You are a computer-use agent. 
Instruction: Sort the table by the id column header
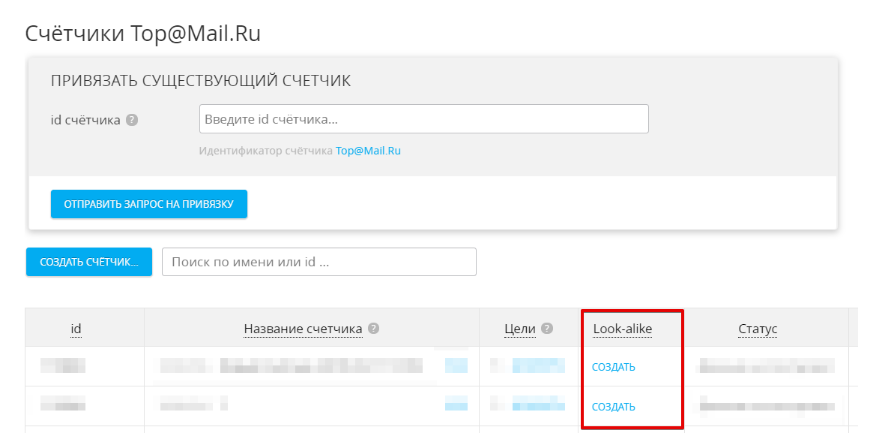[x=76, y=329]
